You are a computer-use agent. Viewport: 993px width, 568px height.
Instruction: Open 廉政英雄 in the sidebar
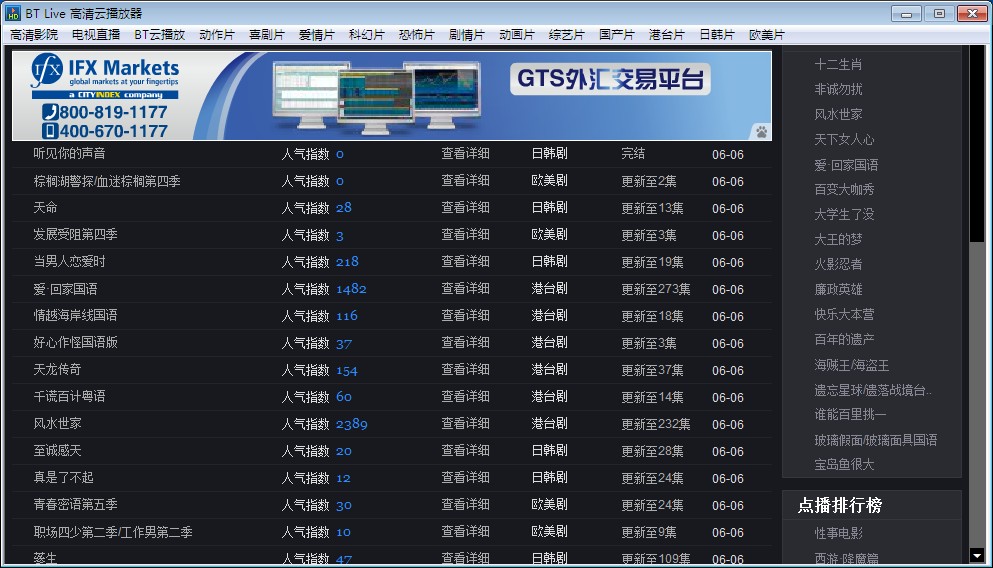(x=838, y=289)
